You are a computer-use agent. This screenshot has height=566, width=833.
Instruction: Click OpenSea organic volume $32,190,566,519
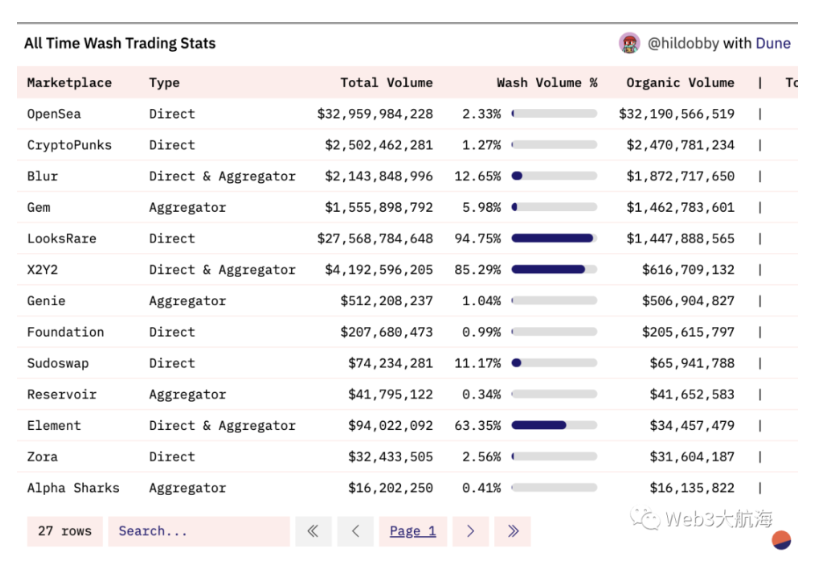(677, 114)
